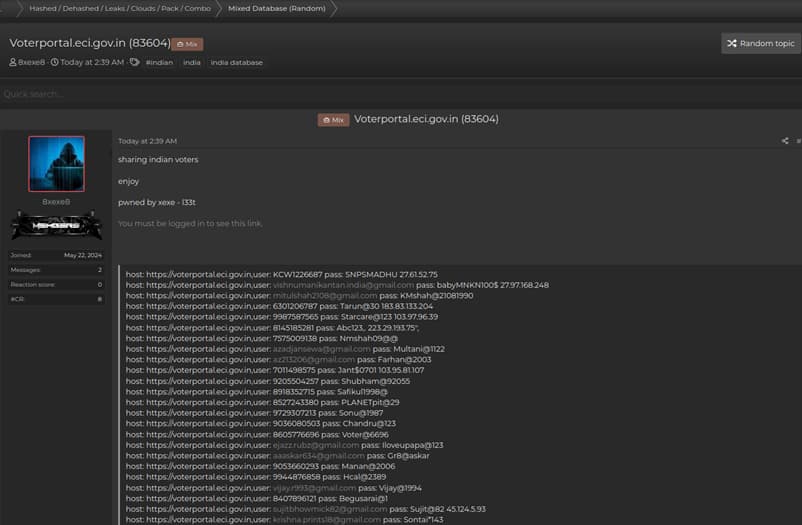802x525 pixels.
Task: Click the post timestamp Today at 2:39 AM
Action: 147,141
